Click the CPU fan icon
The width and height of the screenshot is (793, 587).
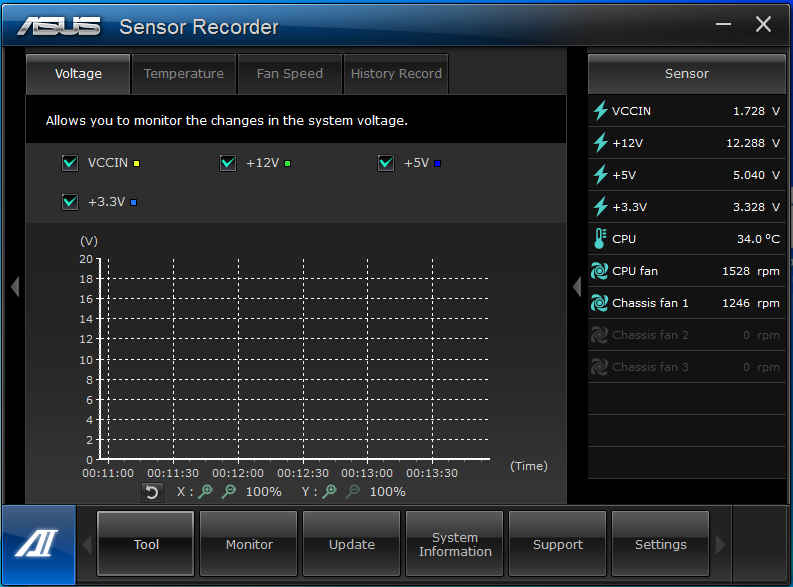[599, 271]
